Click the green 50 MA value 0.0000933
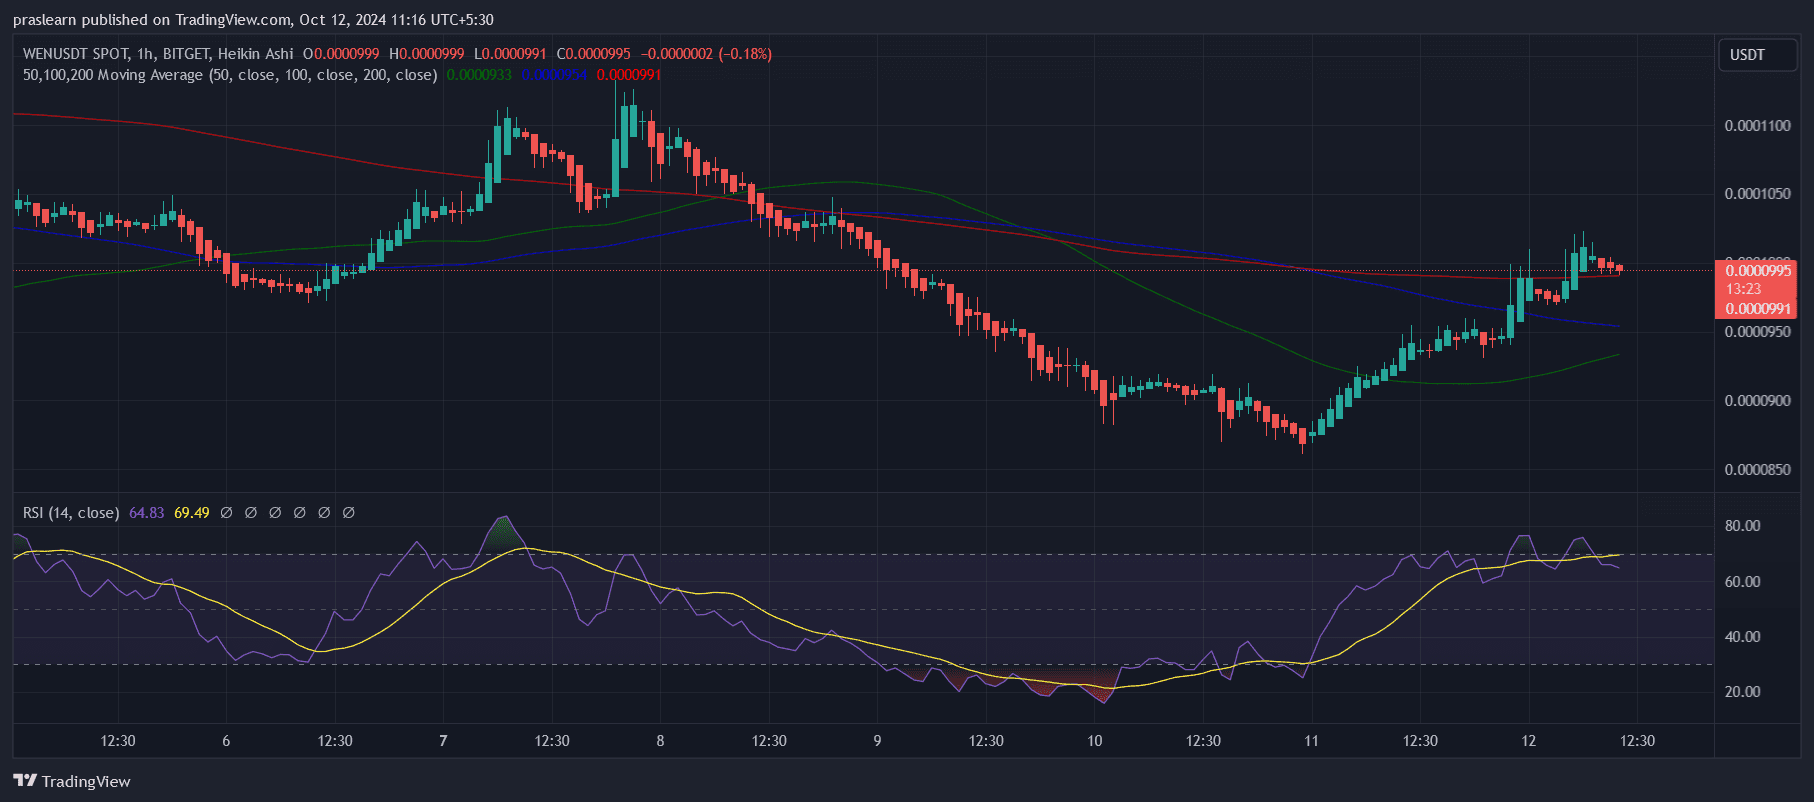 pos(479,75)
